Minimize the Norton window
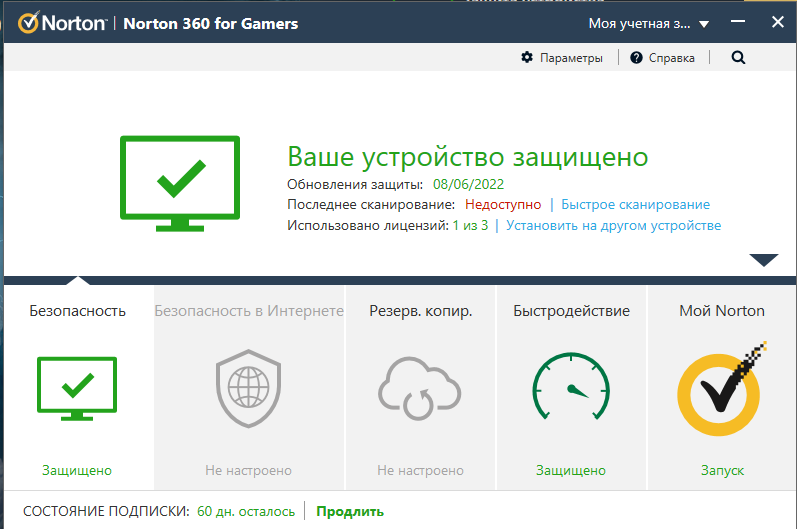This screenshot has height=529, width=797. 738,21
